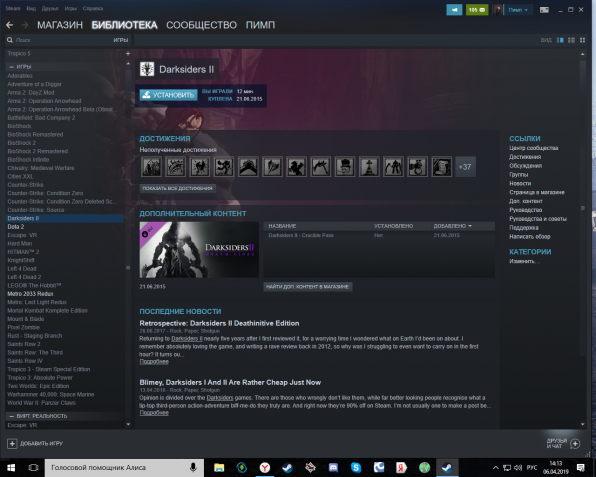596x477 pixels.
Task: Open the green inbox notifications button
Action: 477,10
